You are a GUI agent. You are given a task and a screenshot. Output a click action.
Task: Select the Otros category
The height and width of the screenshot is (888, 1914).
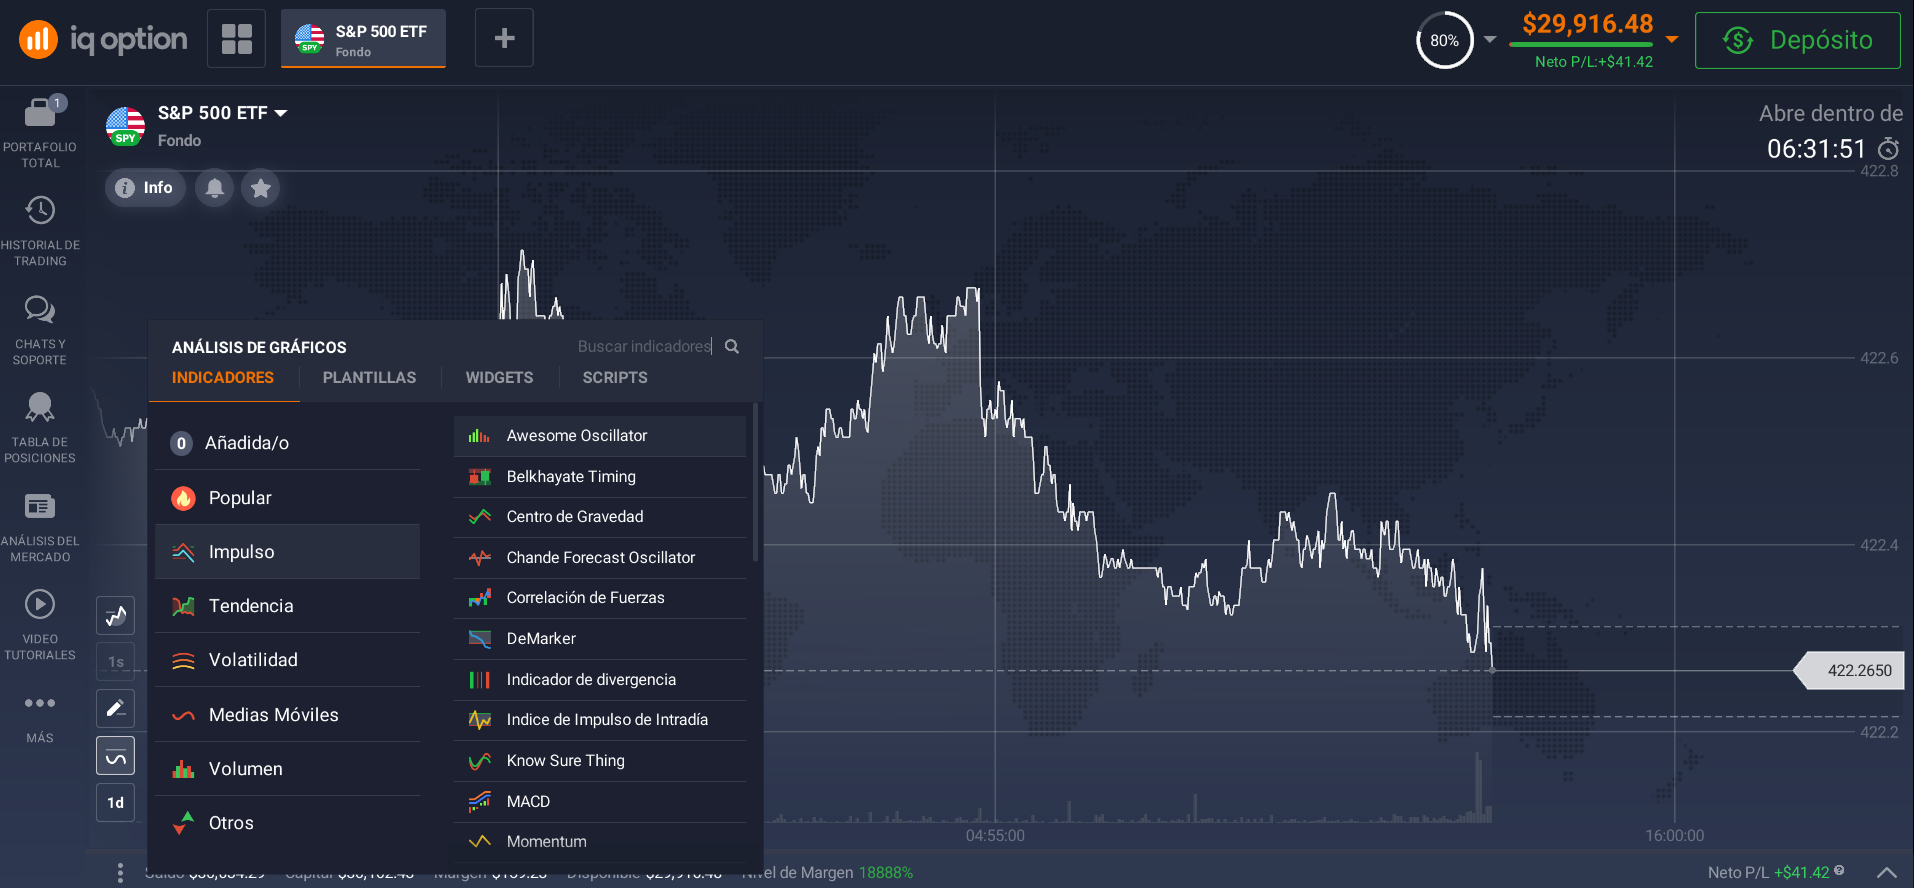pos(287,823)
